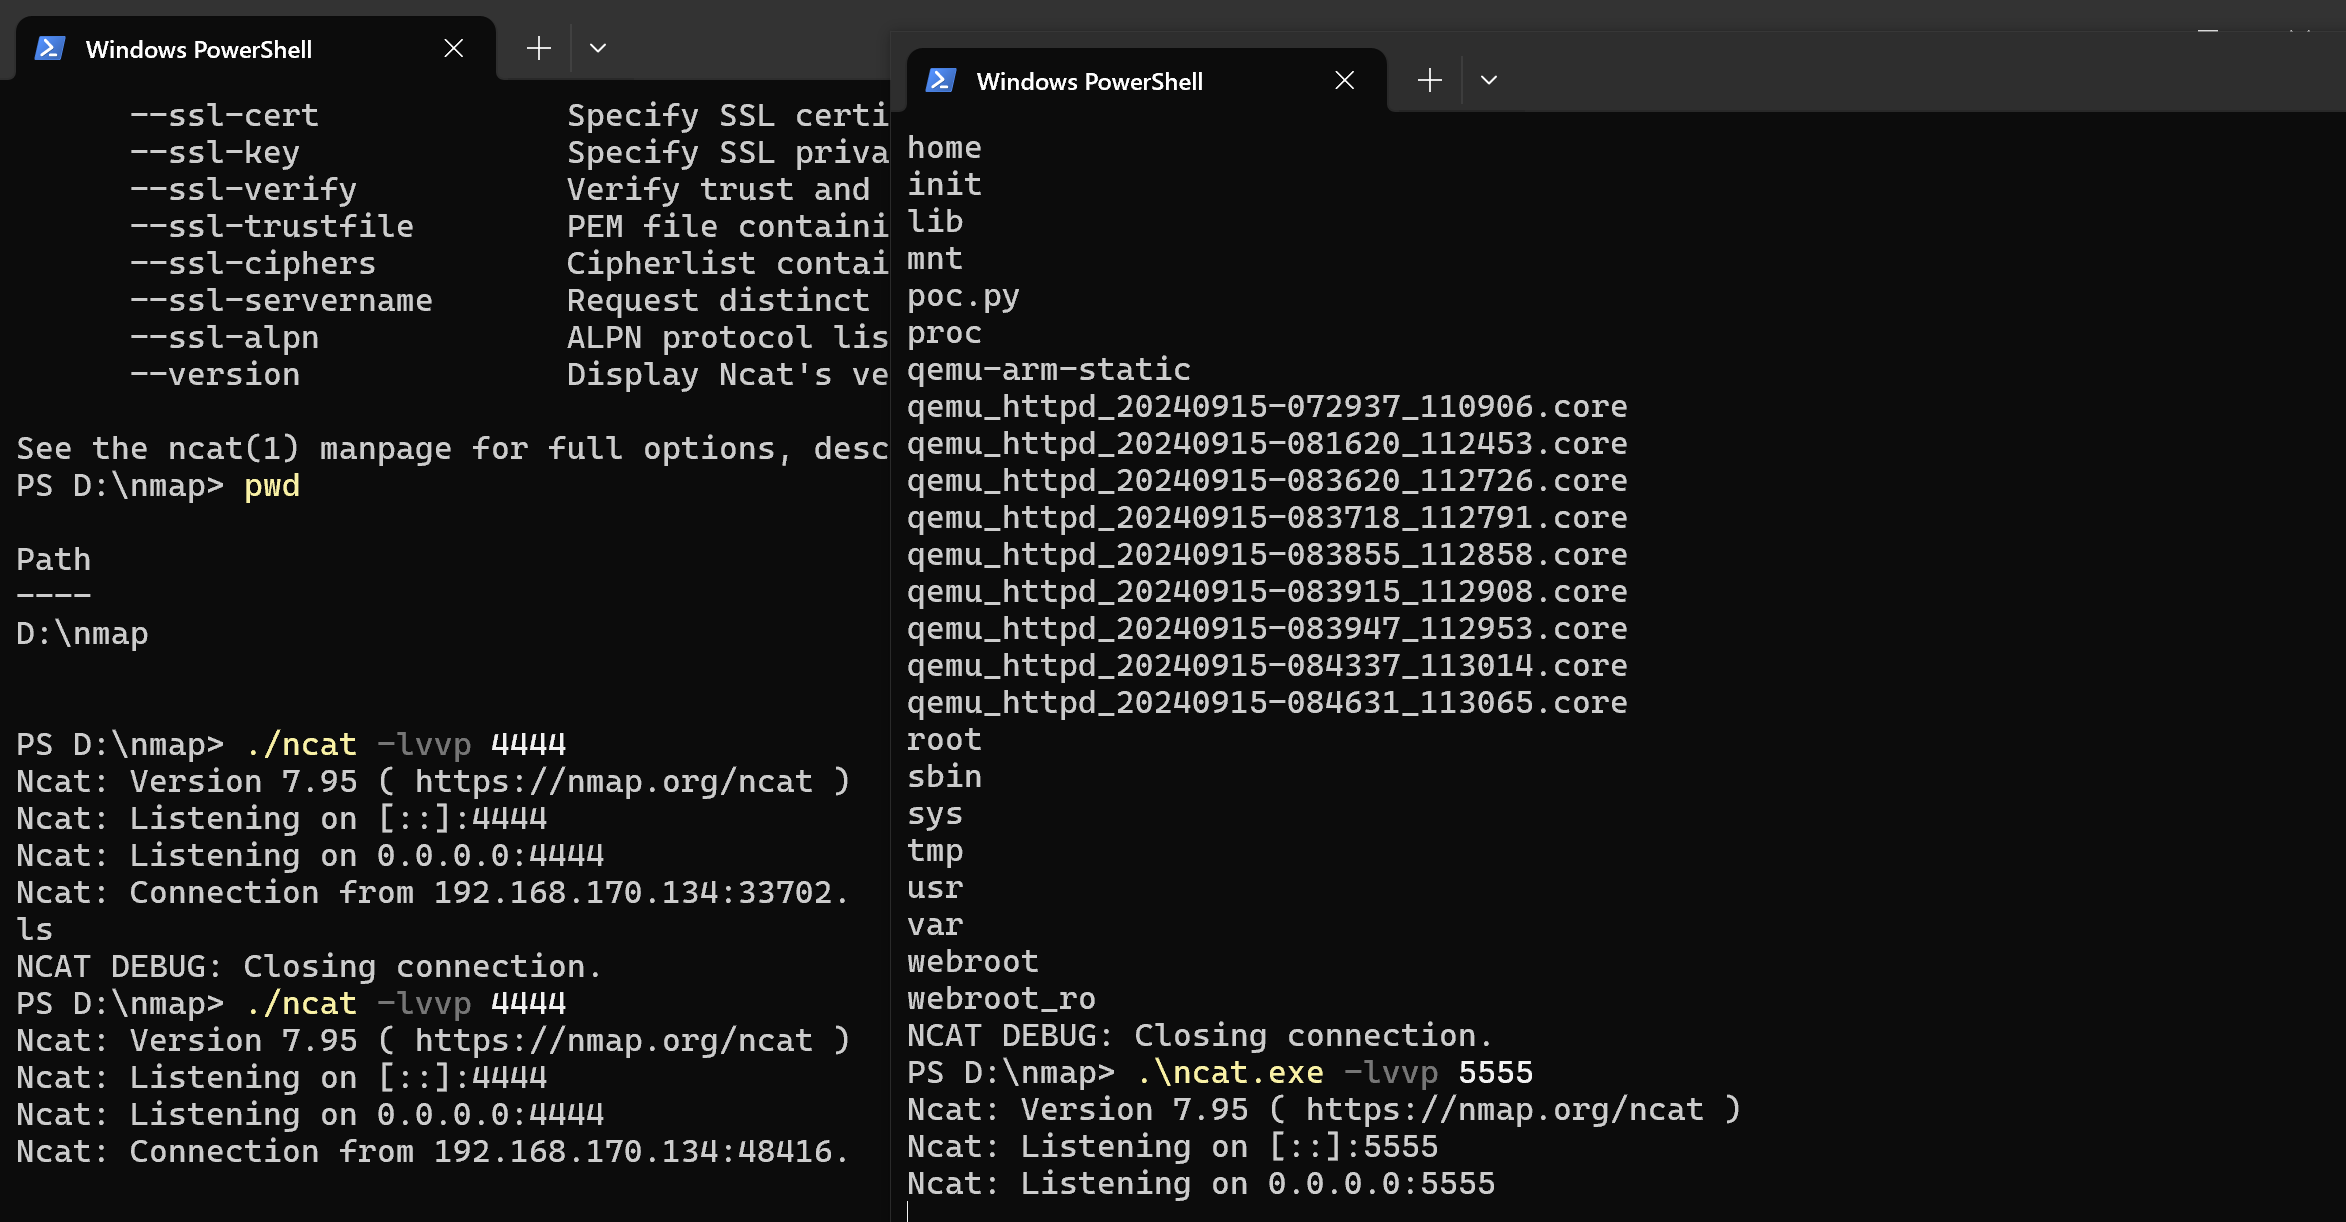Click 'qemu_httpd_20240915-083855_112858.core' entry
This screenshot has width=2346, height=1222.
coord(1267,555)
